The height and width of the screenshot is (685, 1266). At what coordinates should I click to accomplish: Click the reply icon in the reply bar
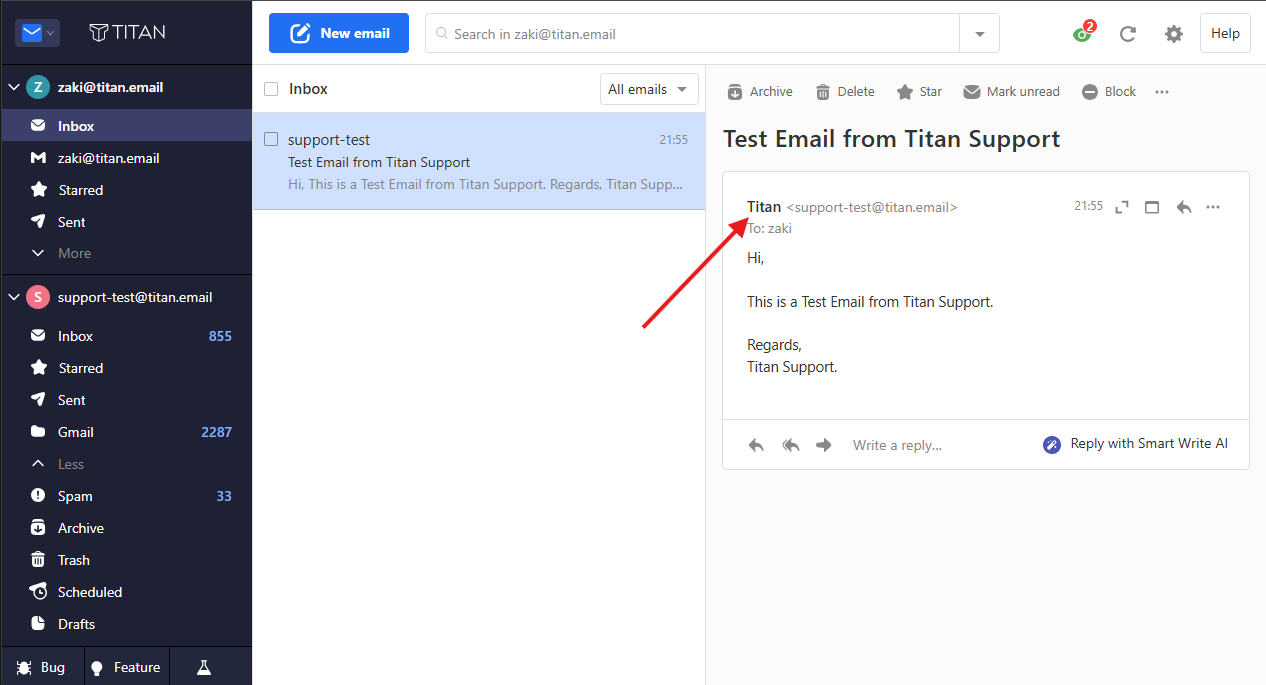[x=756, y=445]
